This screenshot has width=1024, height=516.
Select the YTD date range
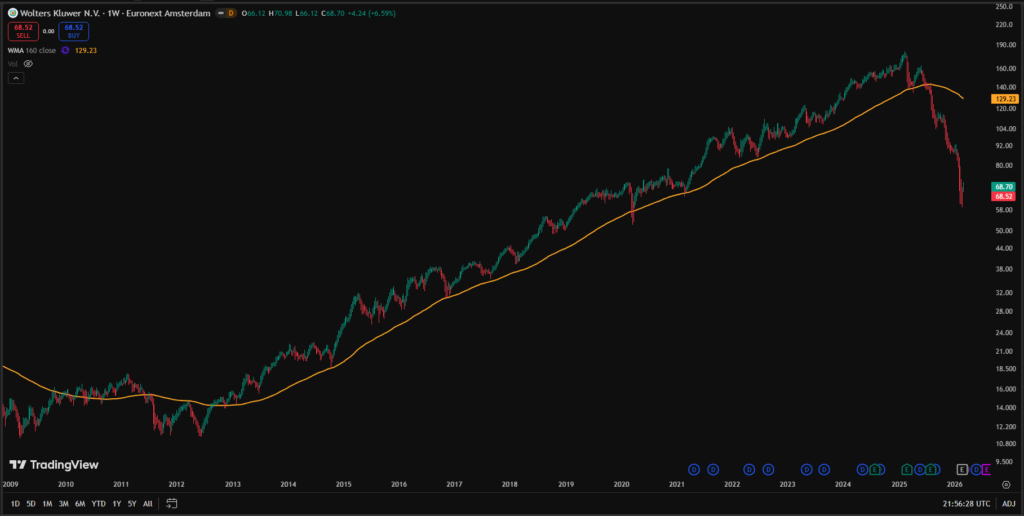tap(98, 503)
